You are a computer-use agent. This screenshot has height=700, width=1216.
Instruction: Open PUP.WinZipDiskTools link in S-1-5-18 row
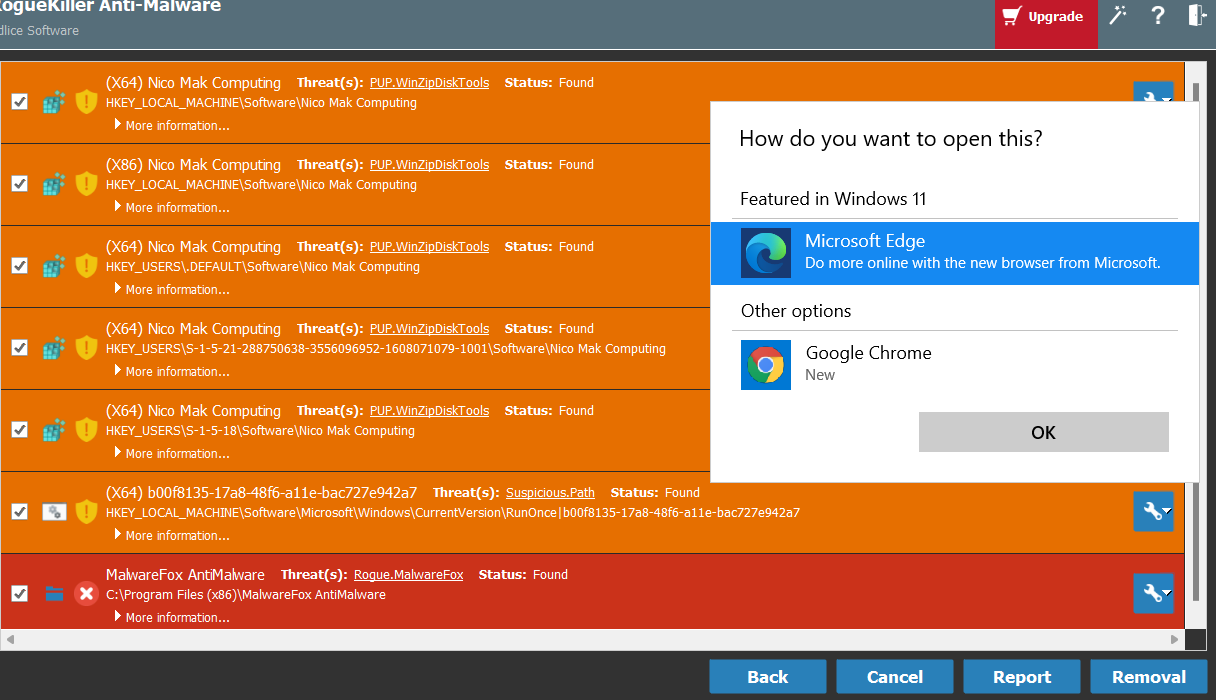(430, 411)
